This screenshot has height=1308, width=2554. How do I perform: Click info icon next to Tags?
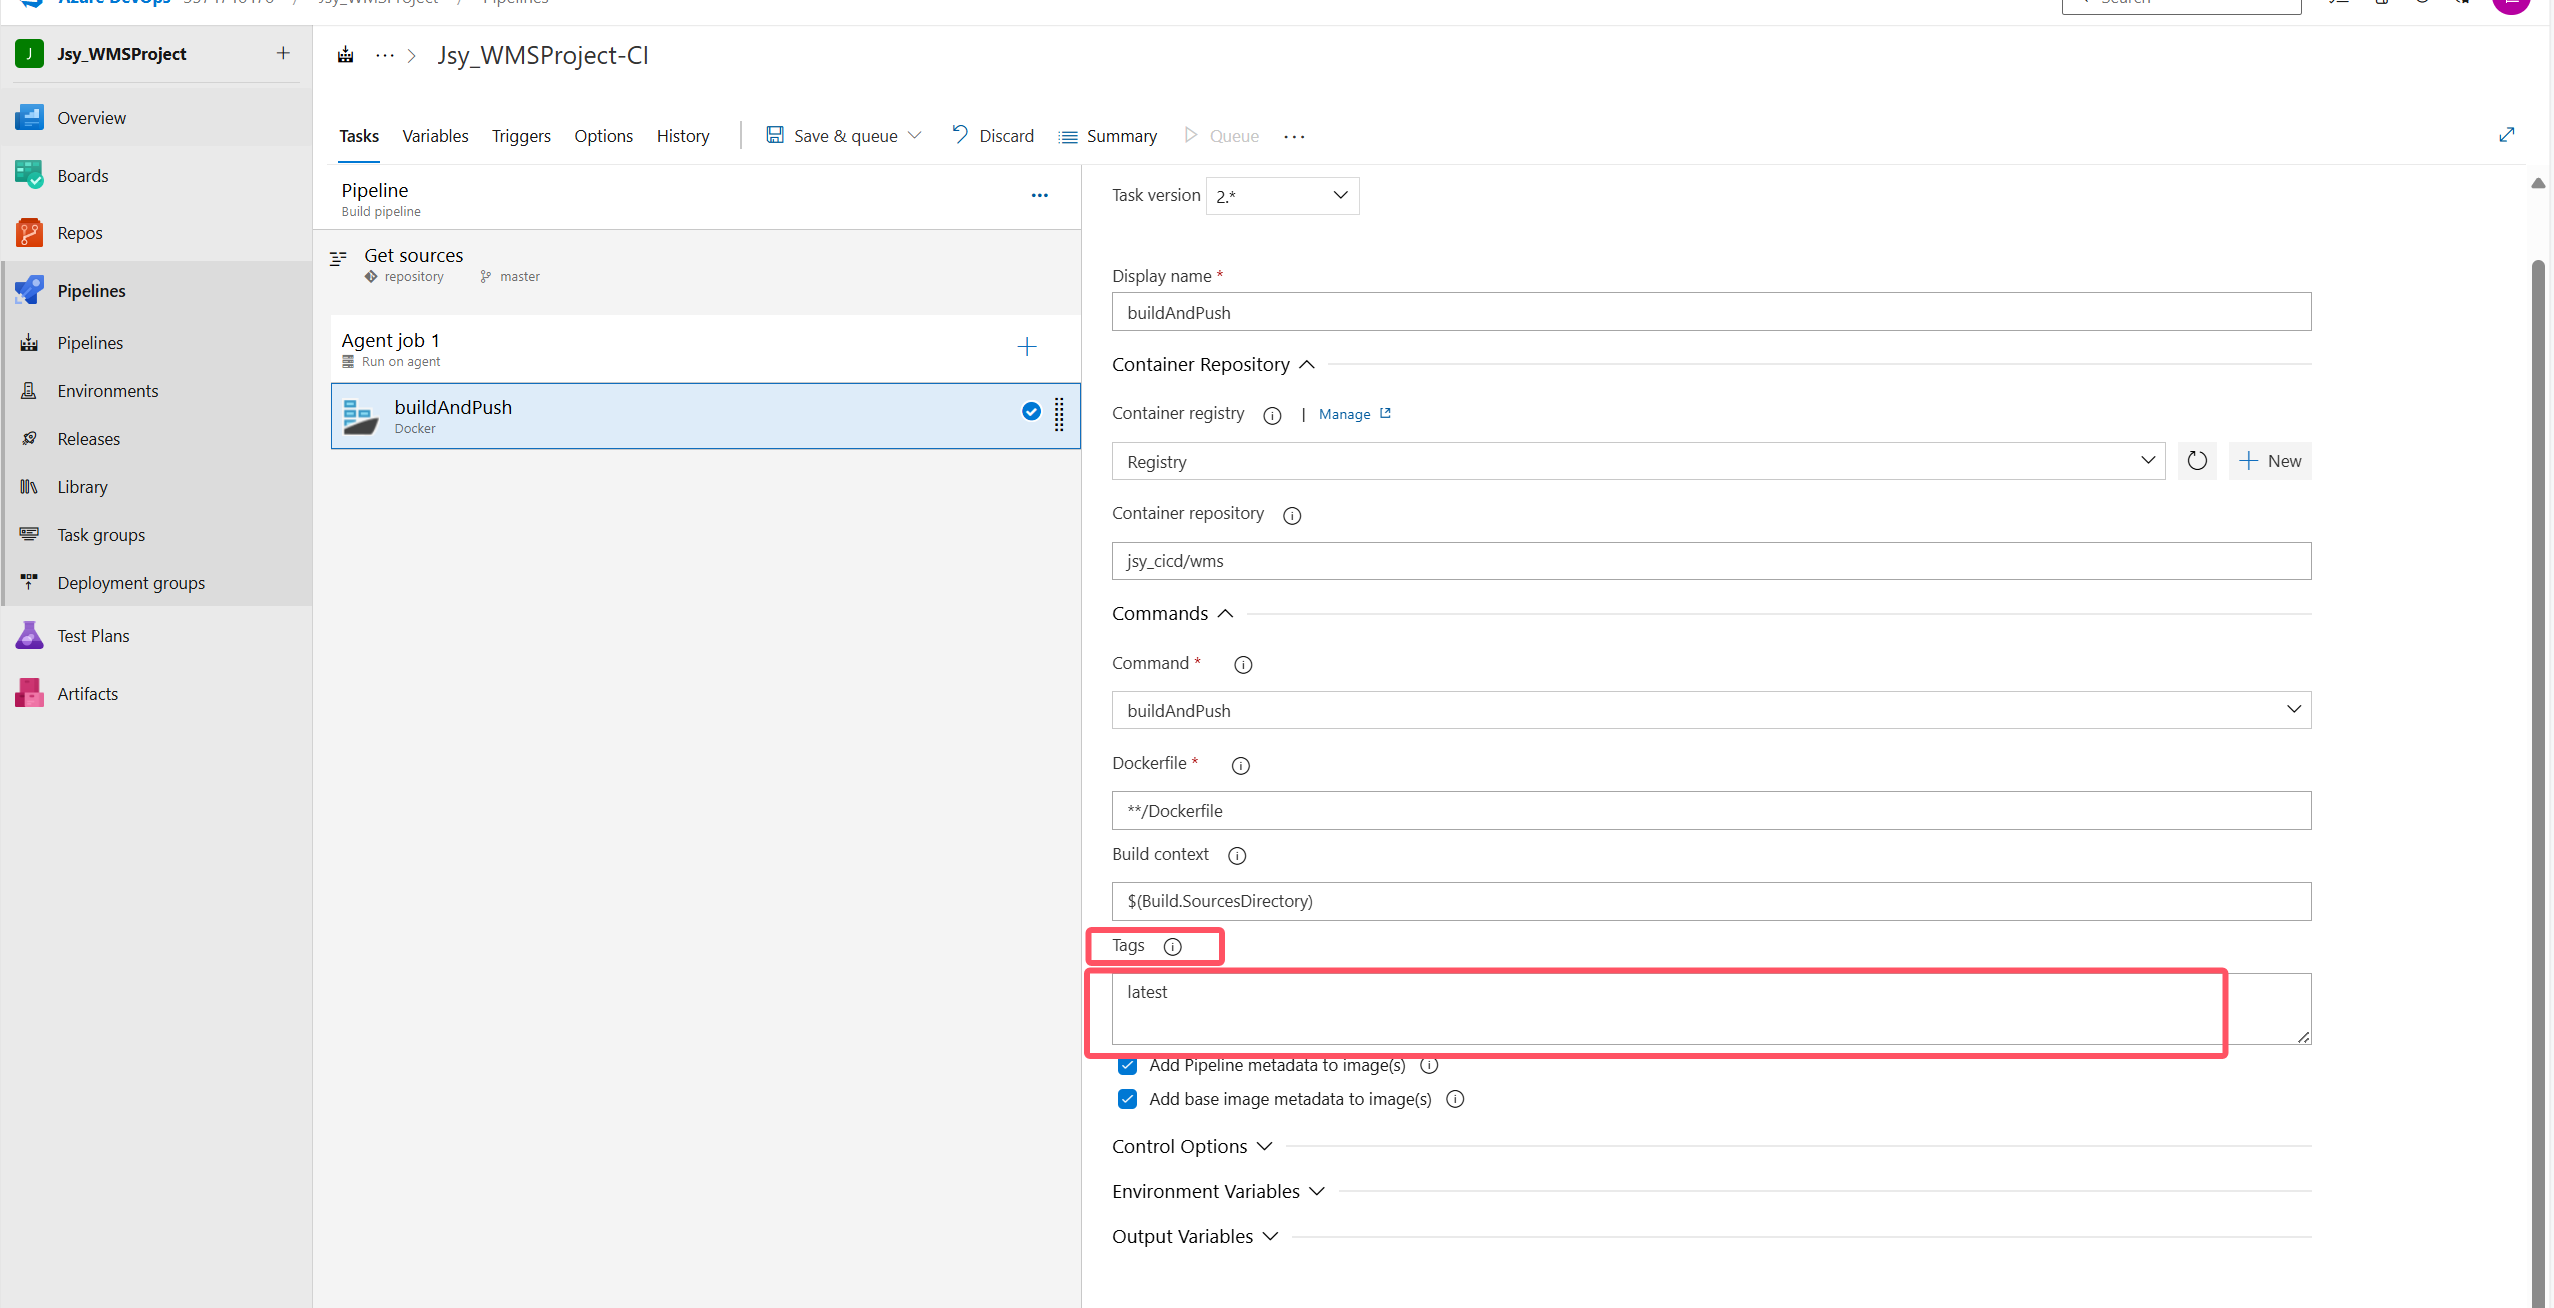point(1173,946)
